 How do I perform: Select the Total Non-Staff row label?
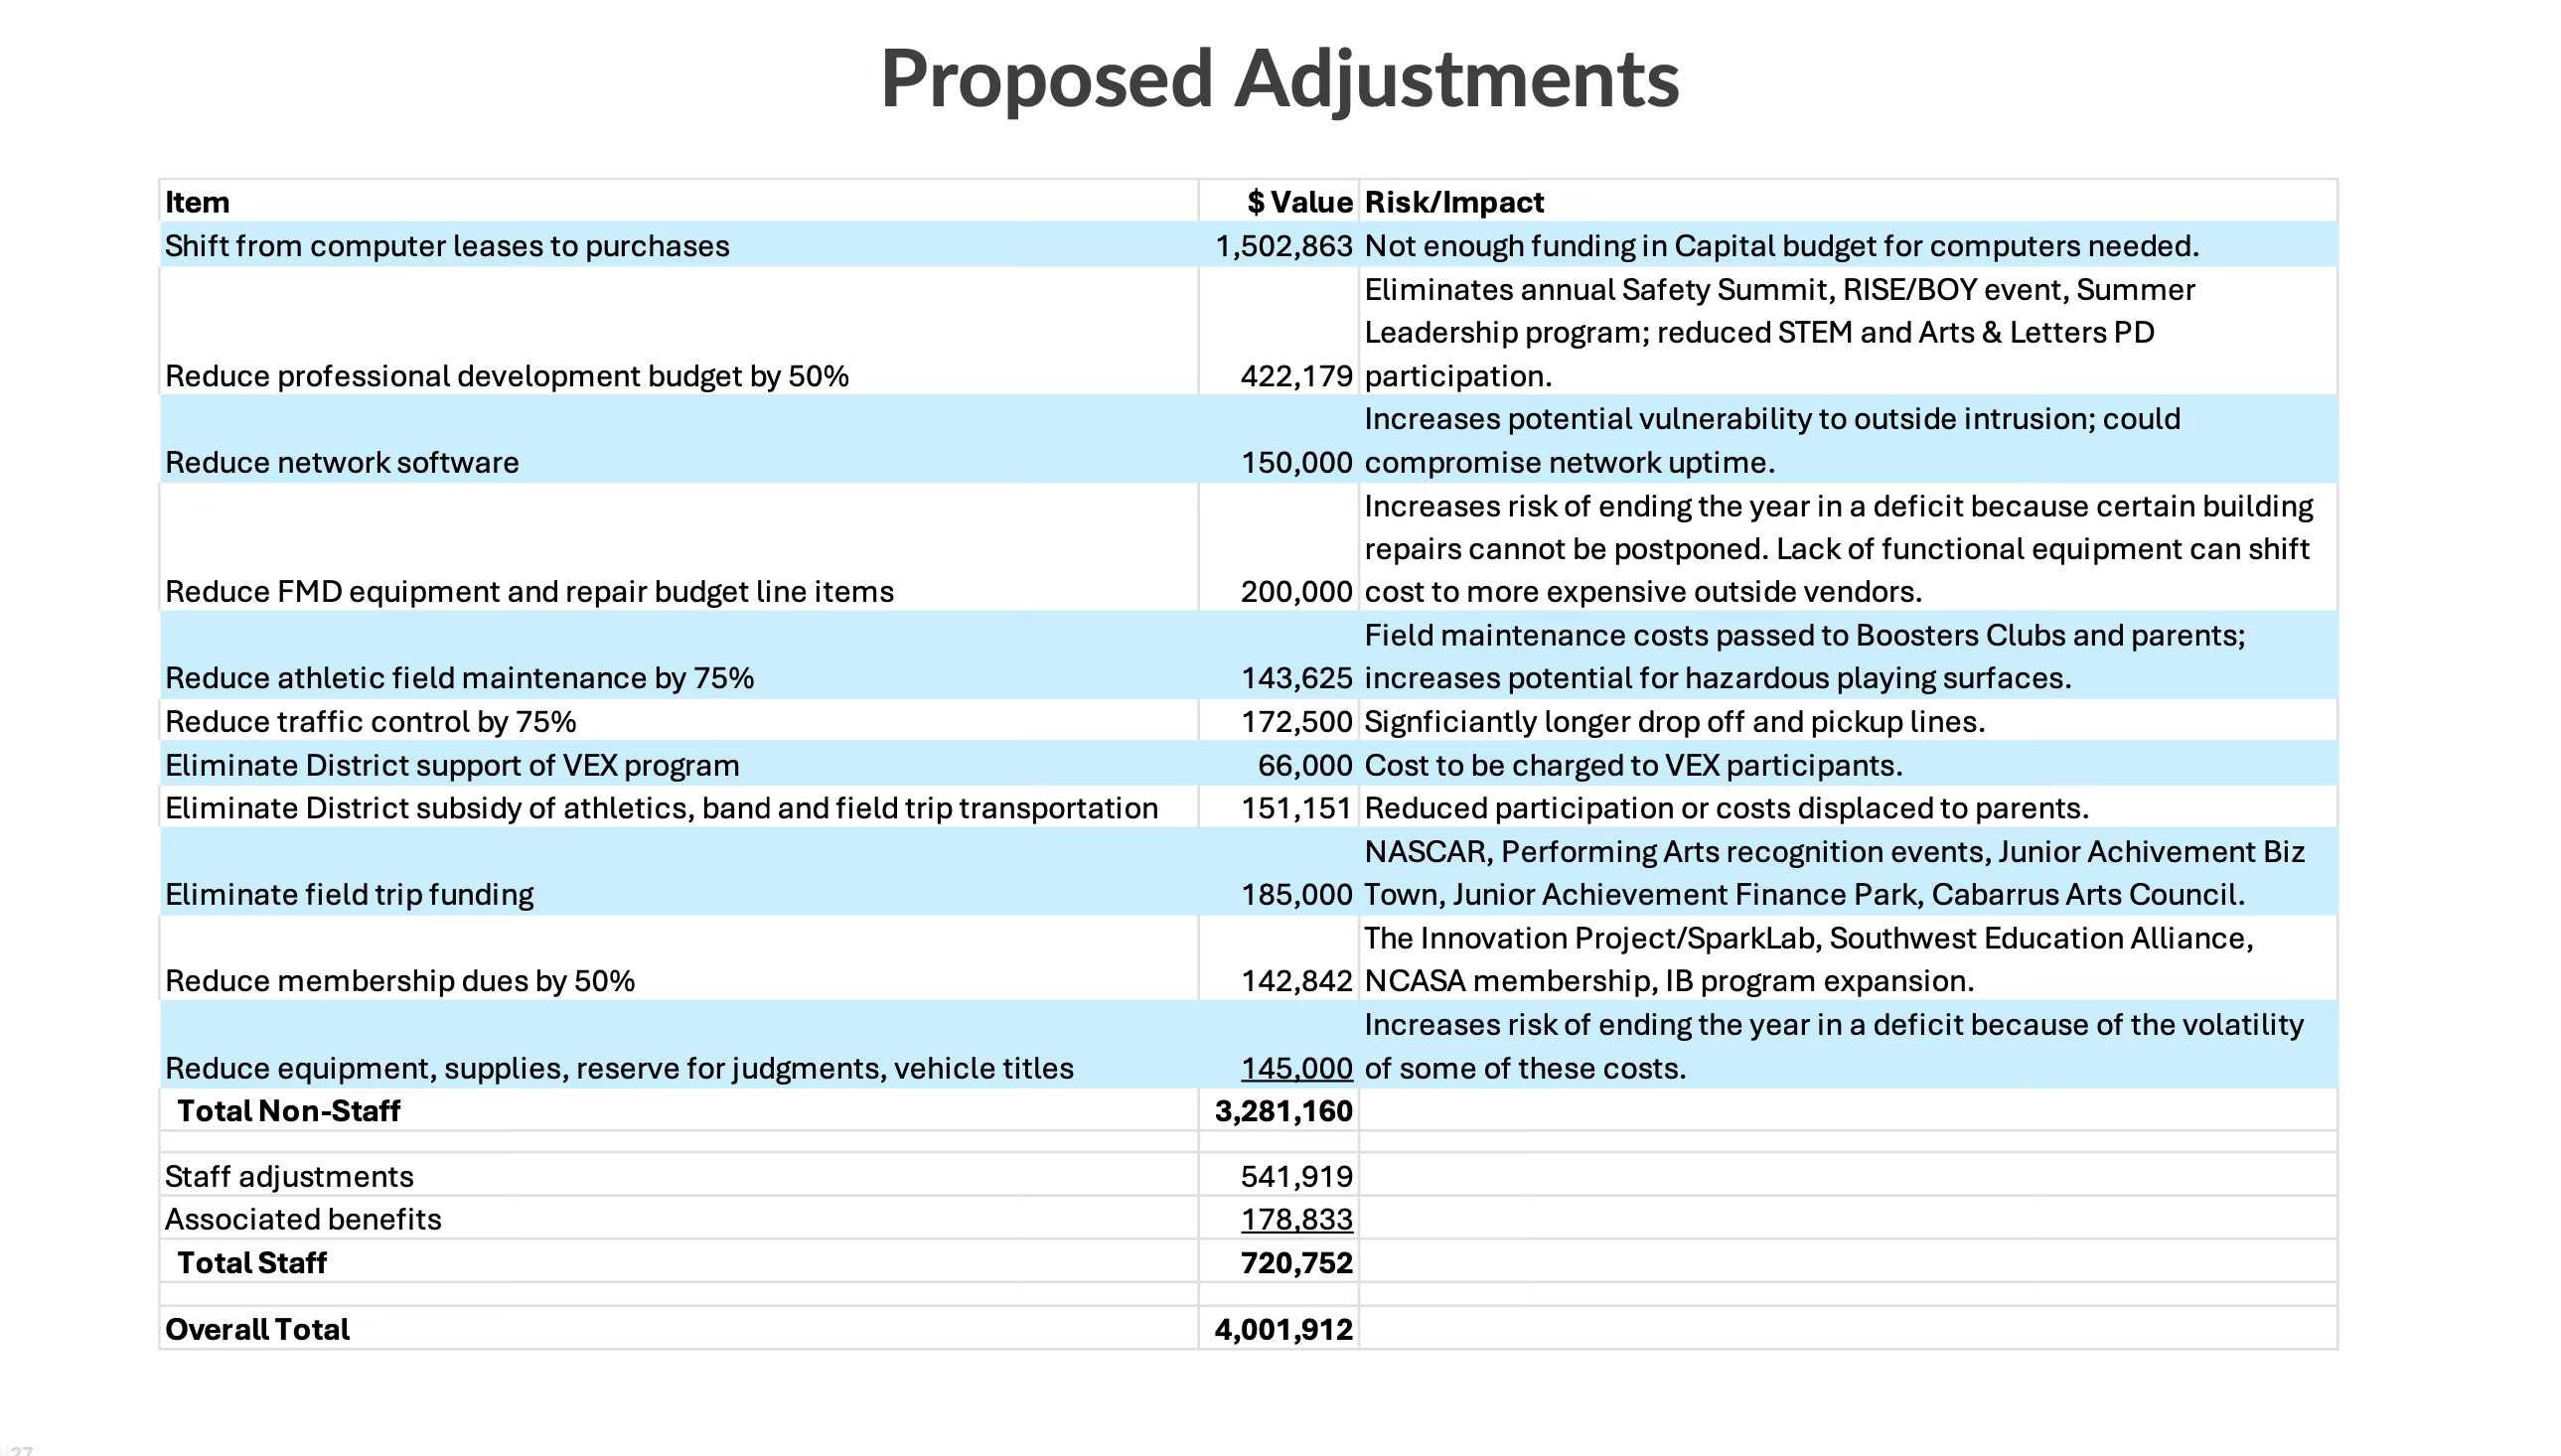288,1111
